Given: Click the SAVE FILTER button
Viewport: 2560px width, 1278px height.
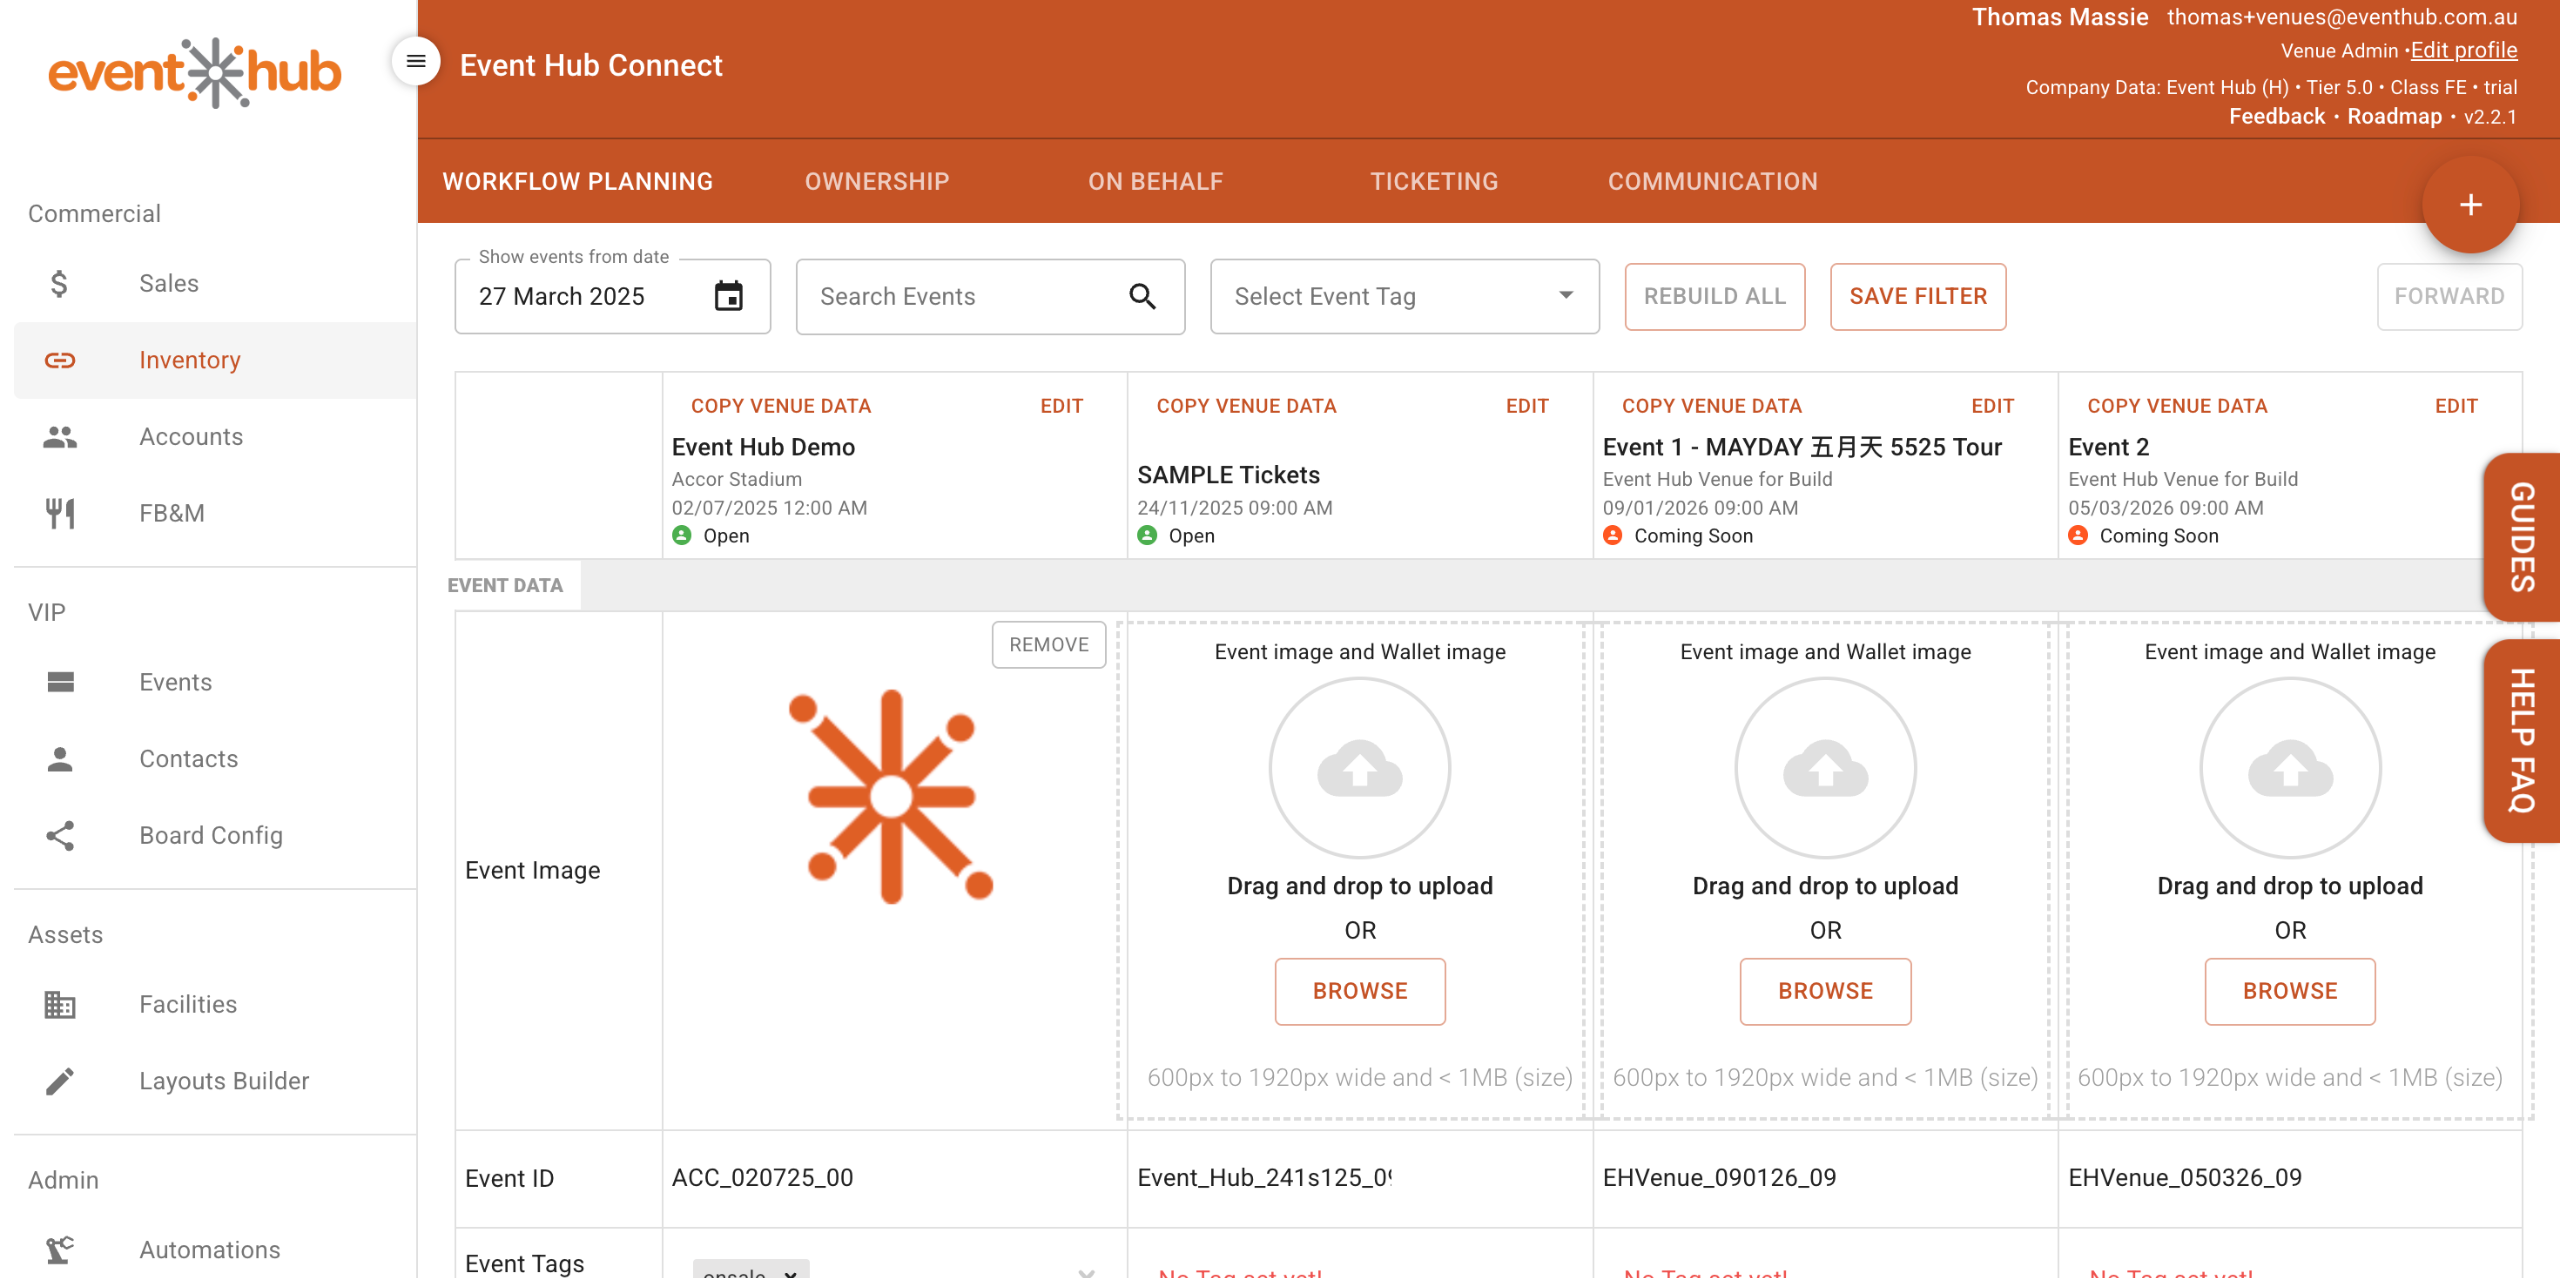Looking at the screenshot, I should (x=1917, y=296).
